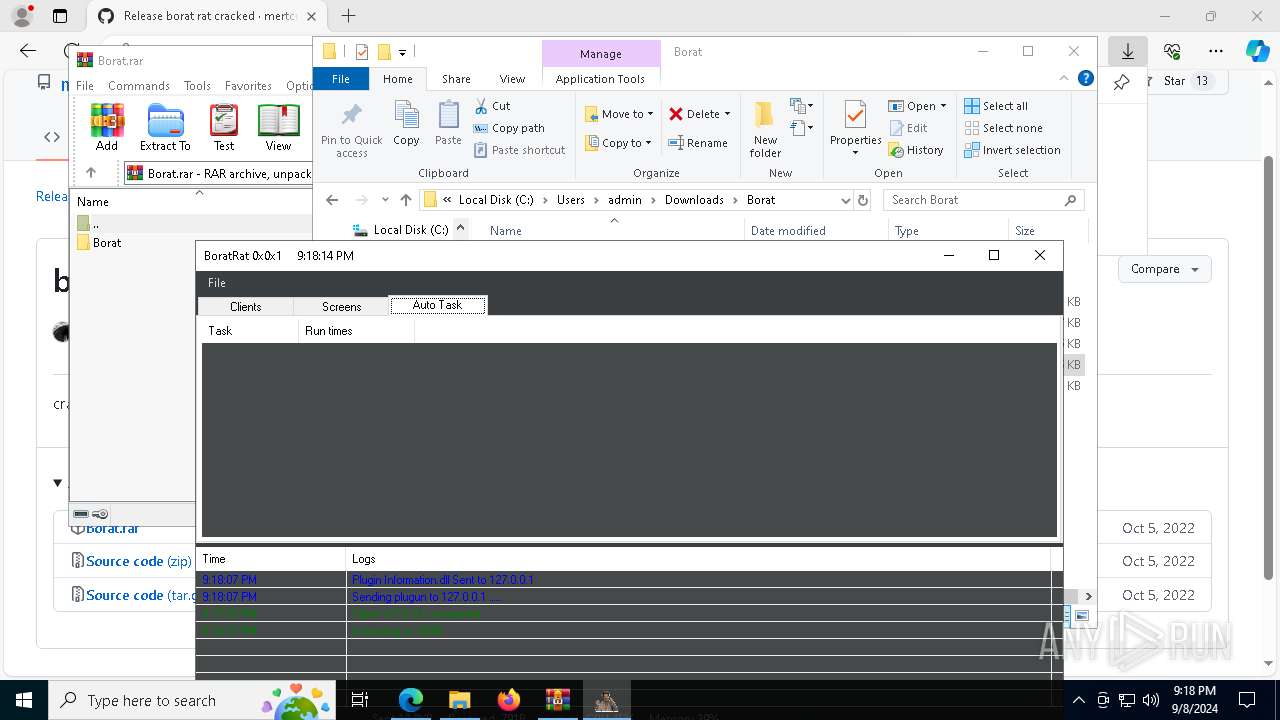
Task: Click the taskbar search box
Action: (191, 700)
